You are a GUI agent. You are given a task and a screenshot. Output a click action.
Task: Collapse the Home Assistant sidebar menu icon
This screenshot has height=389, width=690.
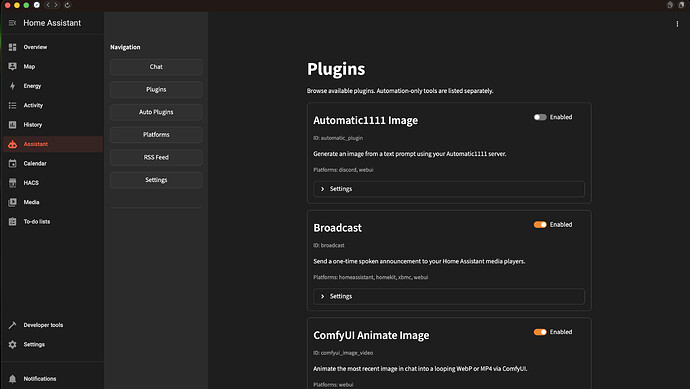[12, 23]
